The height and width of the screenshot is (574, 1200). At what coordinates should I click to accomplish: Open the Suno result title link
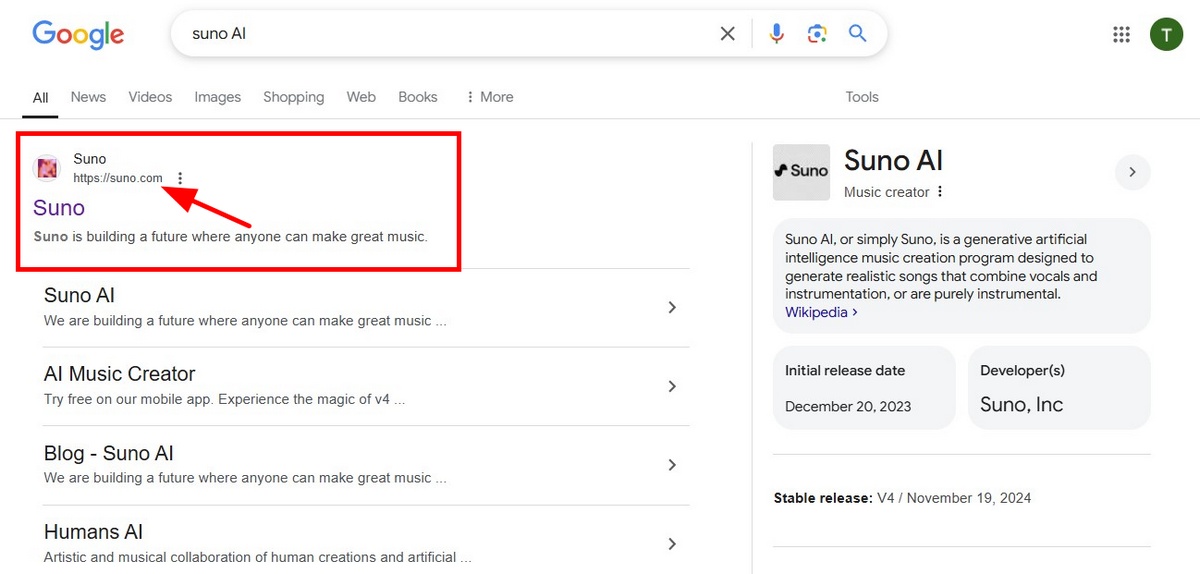(x=59, y=208)
